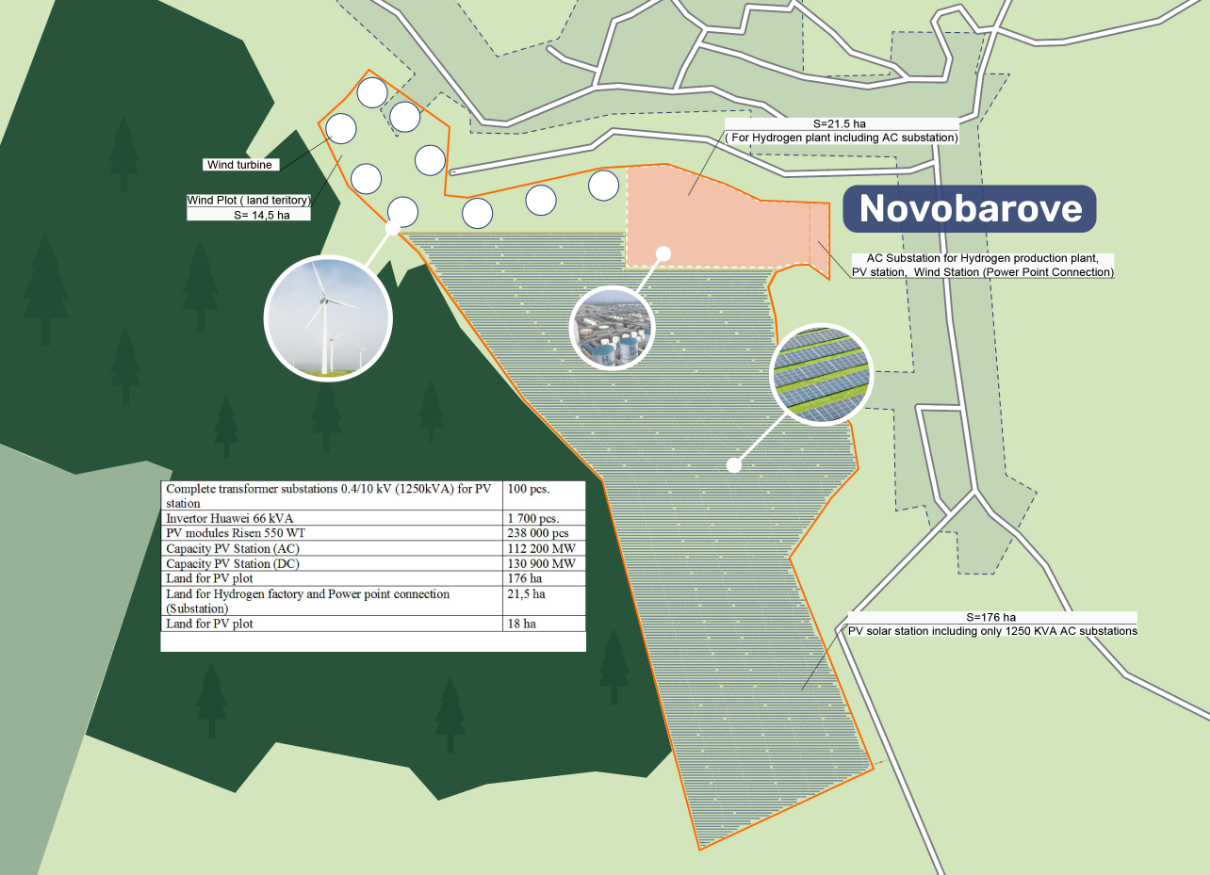
Task: Click the "Invertor Huawei 66 kVA" cell
Action: point(332,518)
